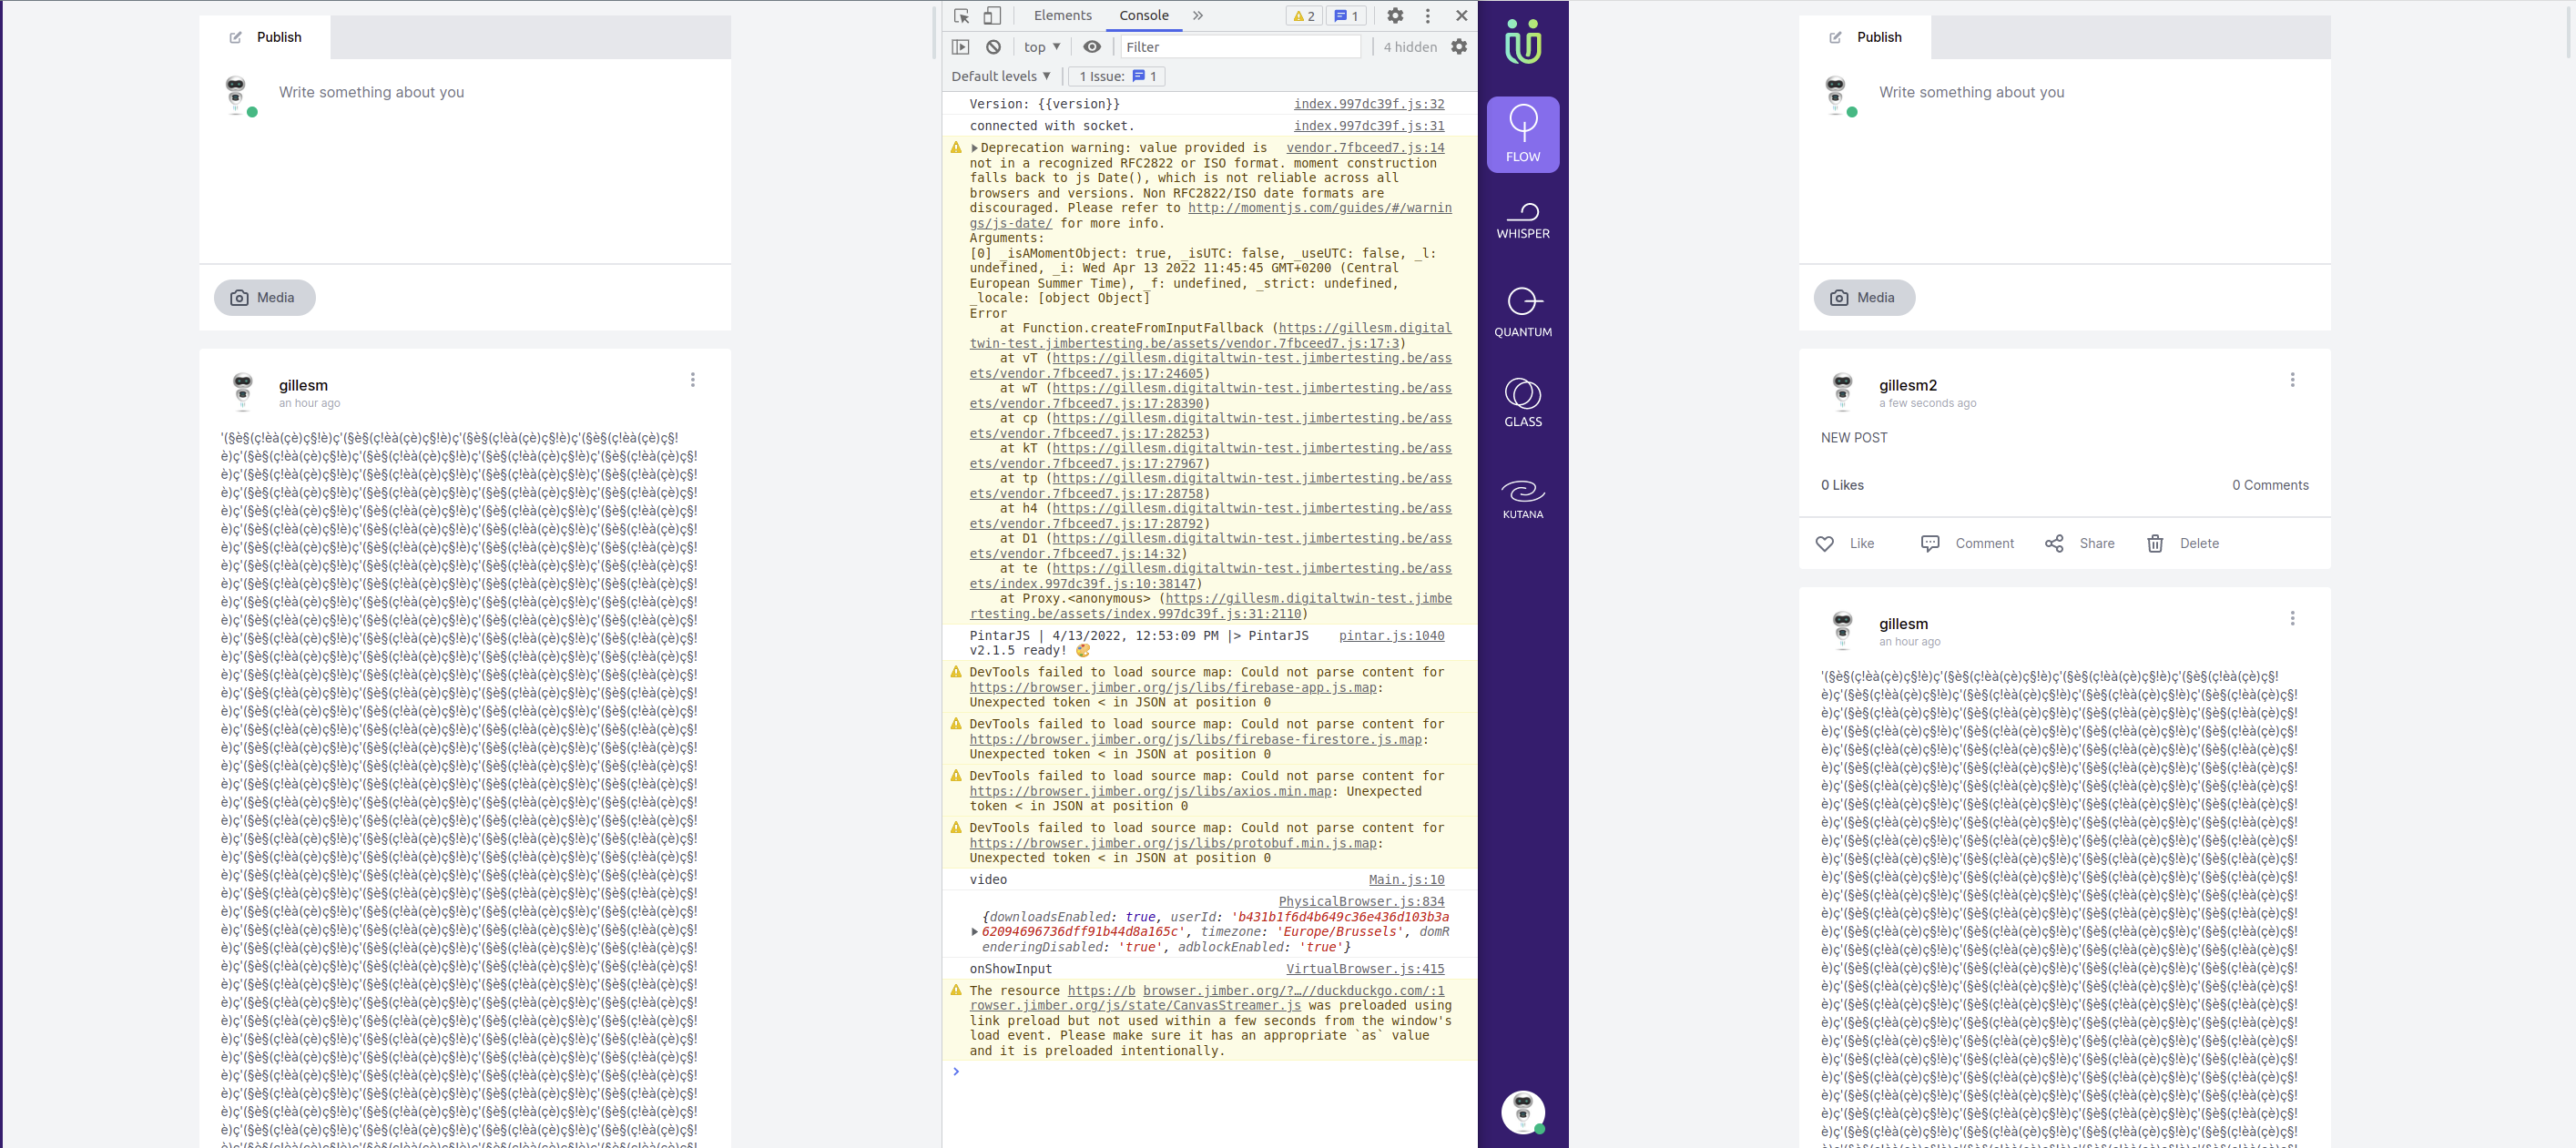Toggle the inspect element cursor mode

pos(961,15)
